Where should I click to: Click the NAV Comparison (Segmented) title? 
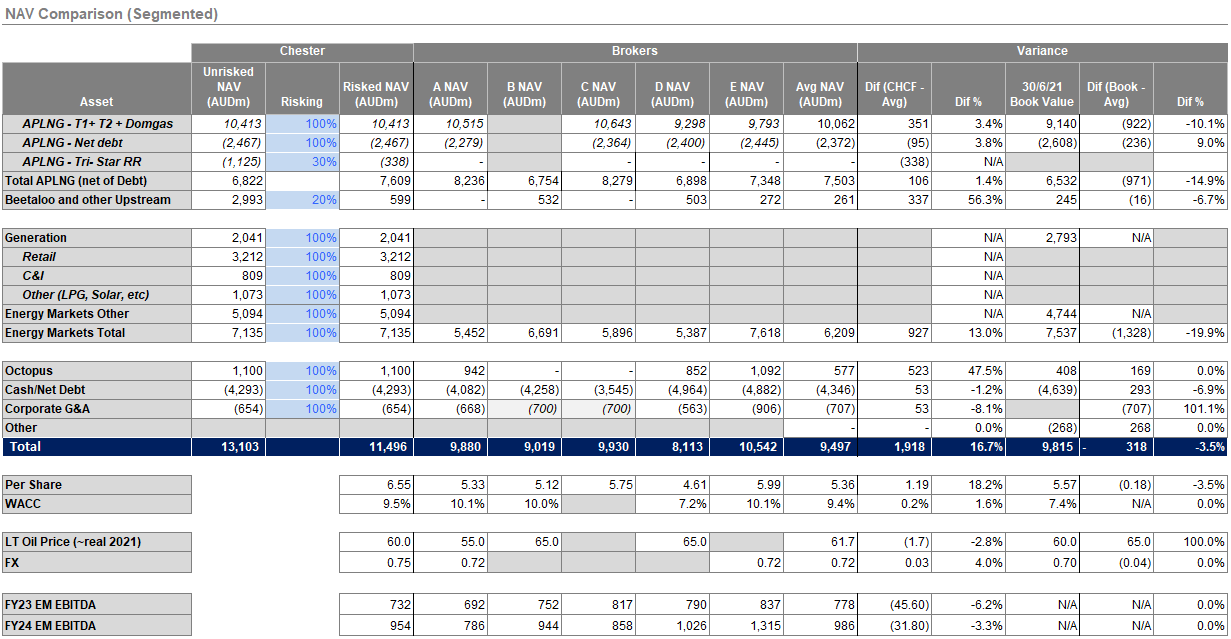[x=112, y=14]
